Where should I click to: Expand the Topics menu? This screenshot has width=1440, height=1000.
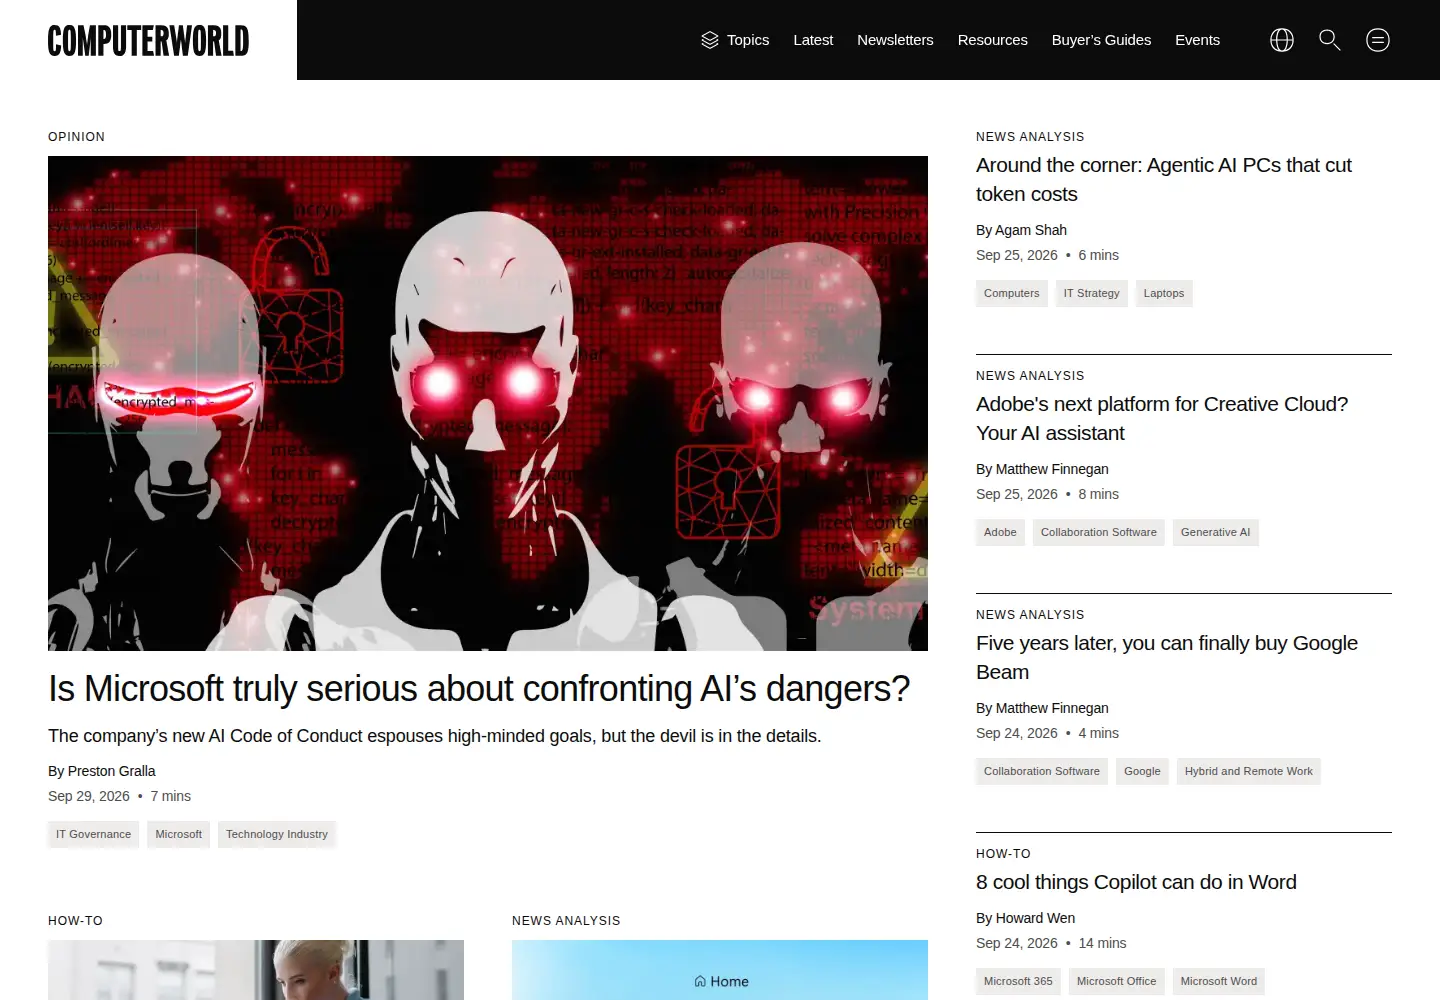click(735, 40)
